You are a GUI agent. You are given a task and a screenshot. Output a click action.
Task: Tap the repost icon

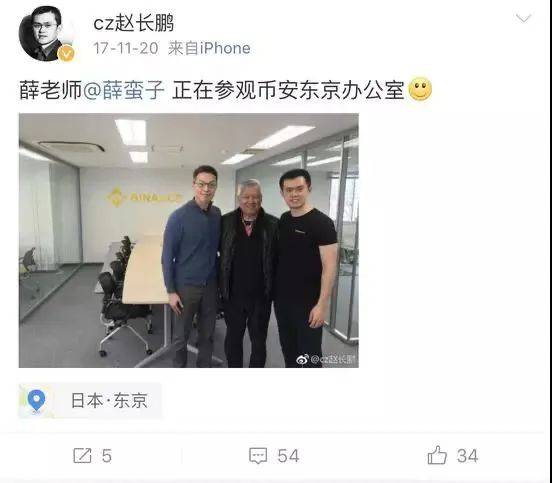click(x=82, y=456)
